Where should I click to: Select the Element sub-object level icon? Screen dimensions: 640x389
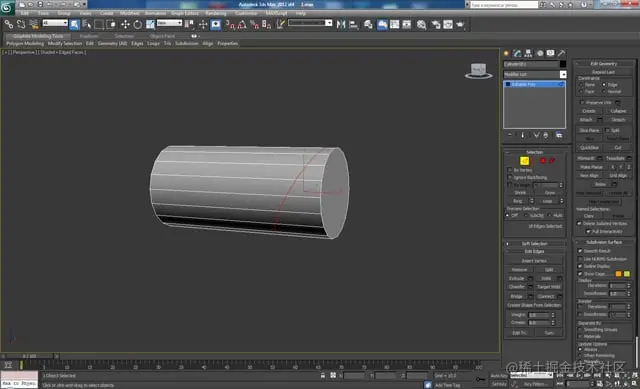point(552,161)
